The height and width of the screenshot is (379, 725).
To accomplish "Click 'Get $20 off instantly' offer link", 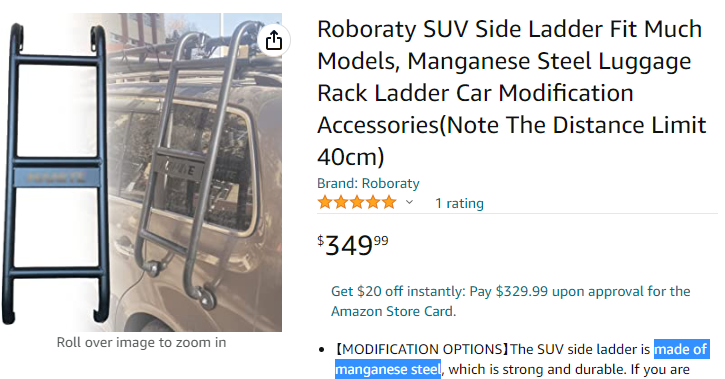I will click(398, 291).
